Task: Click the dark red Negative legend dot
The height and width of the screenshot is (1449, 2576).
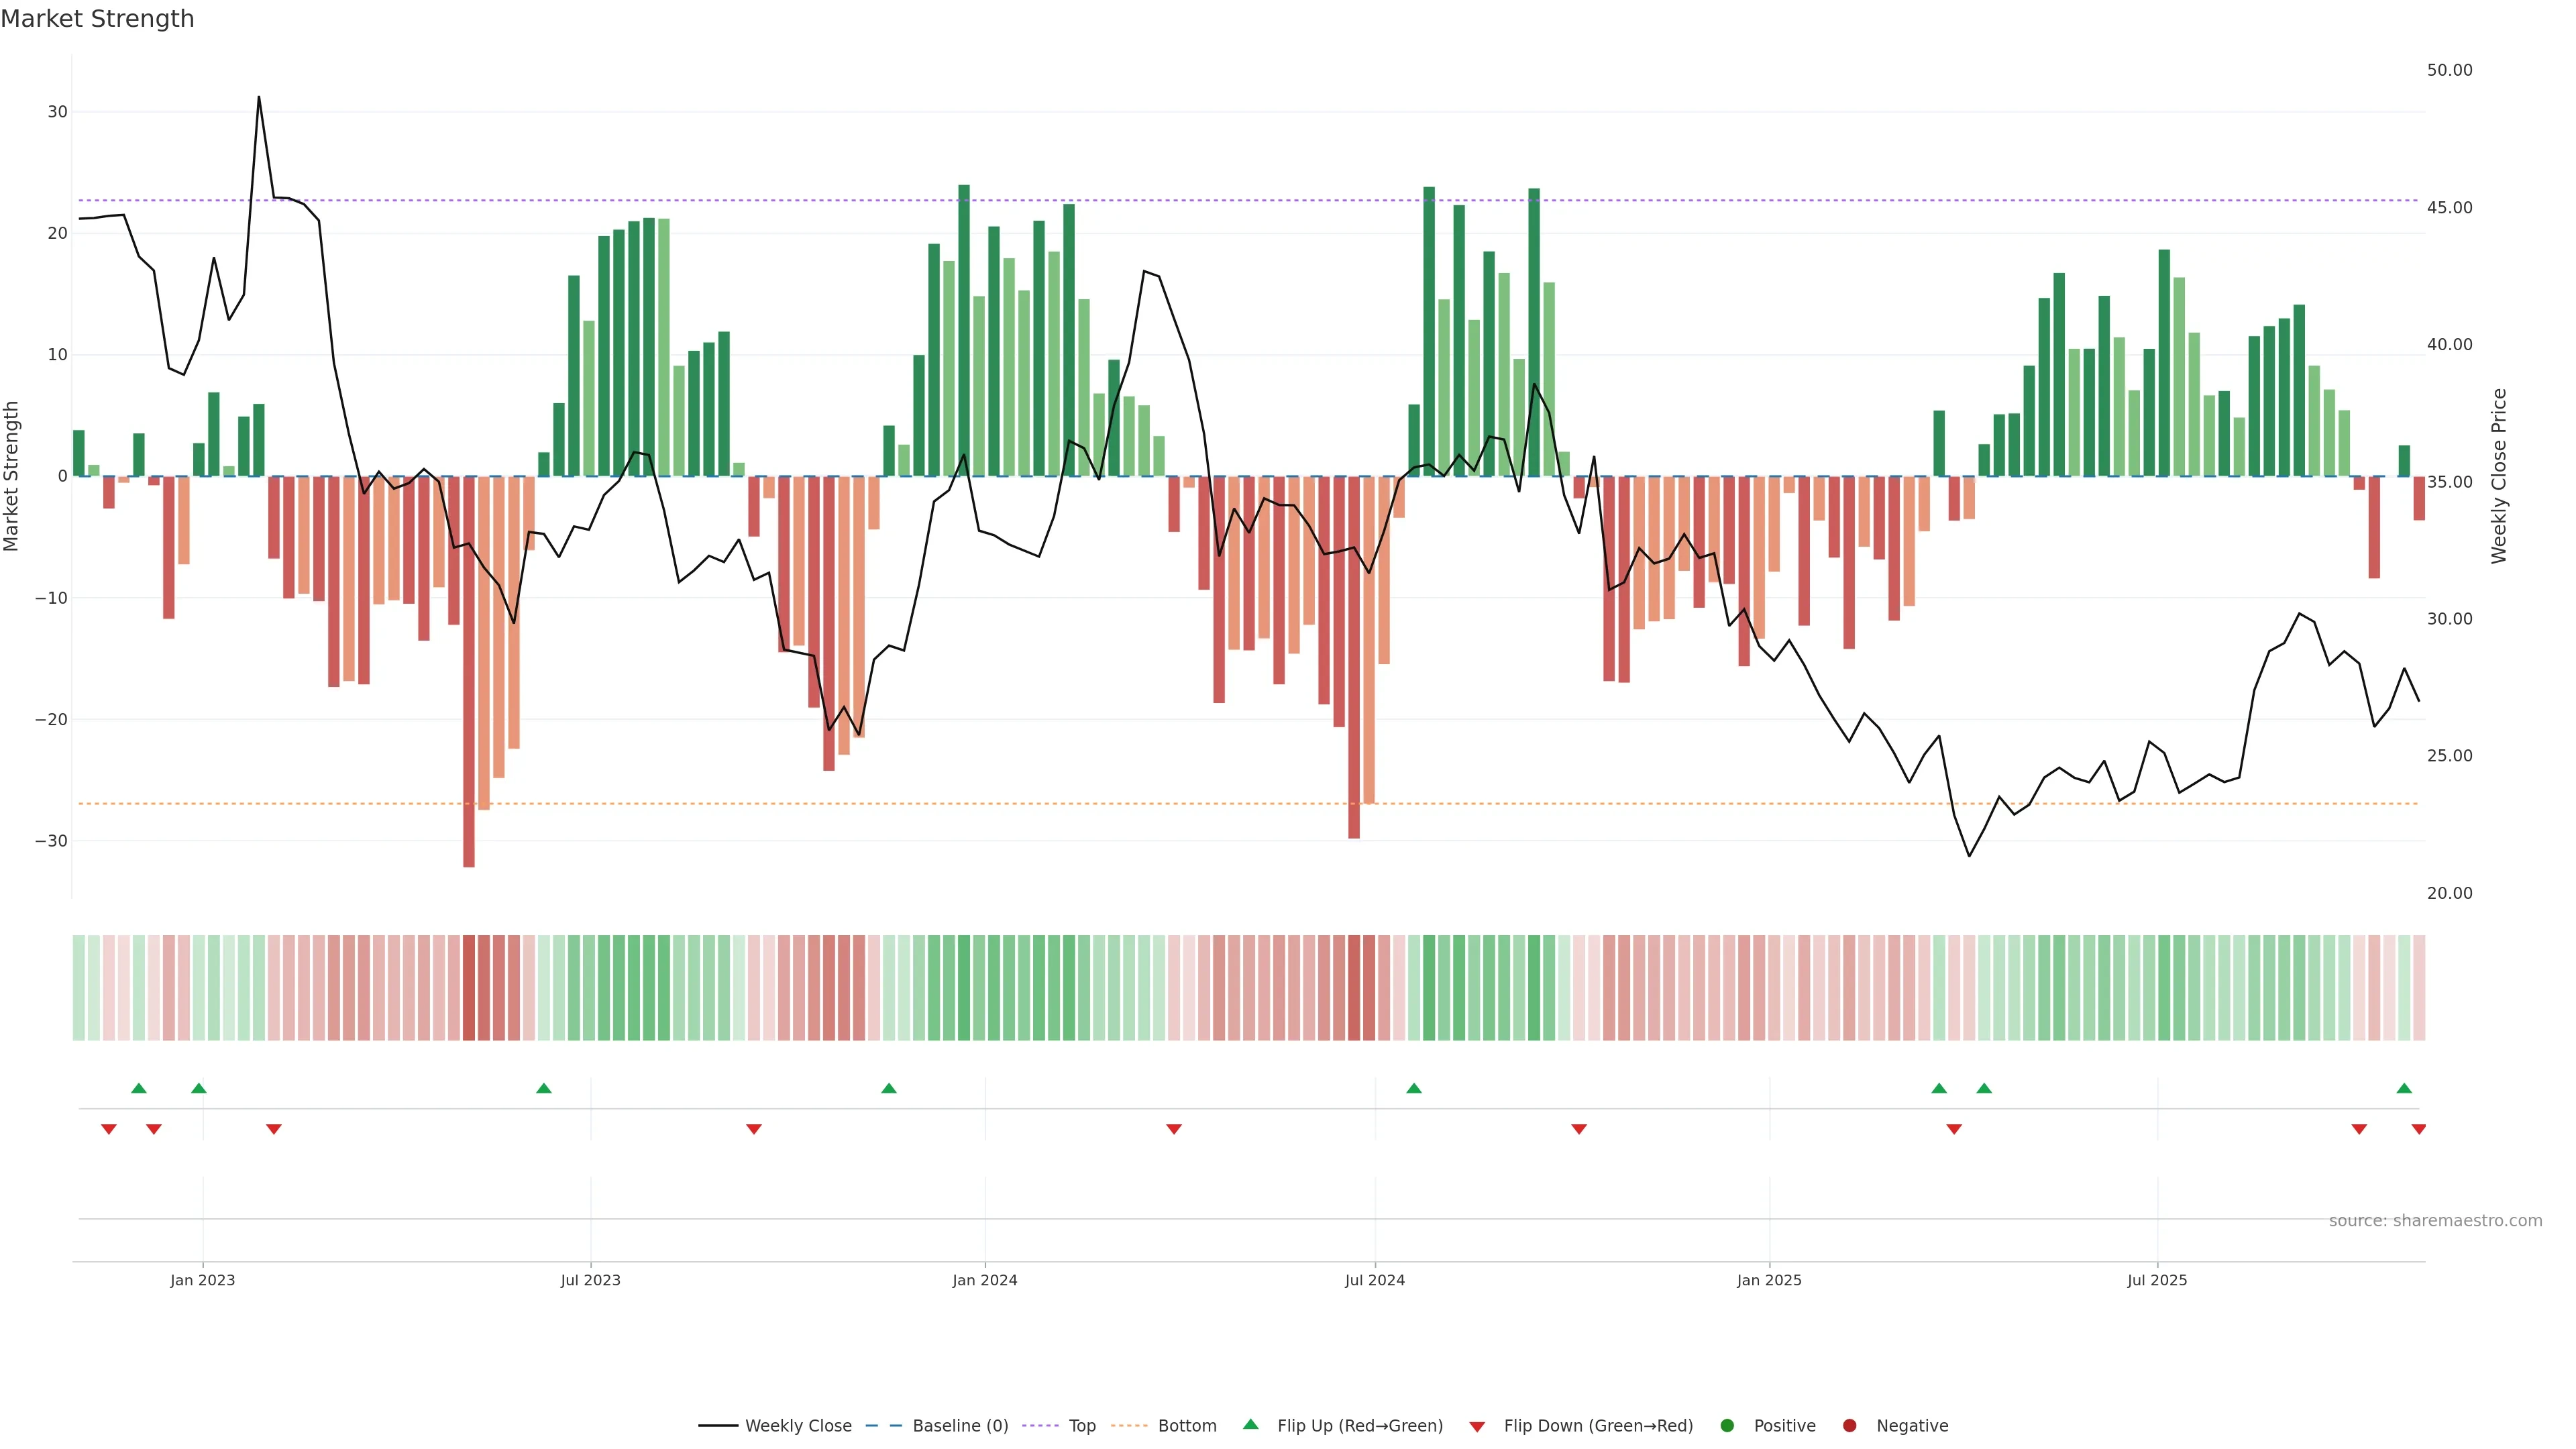Action: click(x=1849, y=1425)
